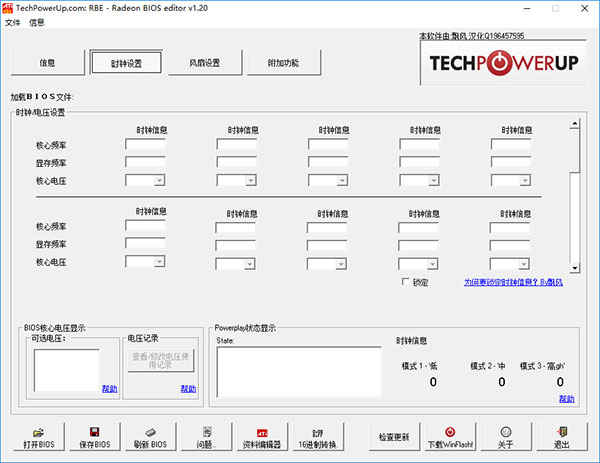Click the 可选电压 voltage list box
This screenshot has height=463, width=600.
67,370
